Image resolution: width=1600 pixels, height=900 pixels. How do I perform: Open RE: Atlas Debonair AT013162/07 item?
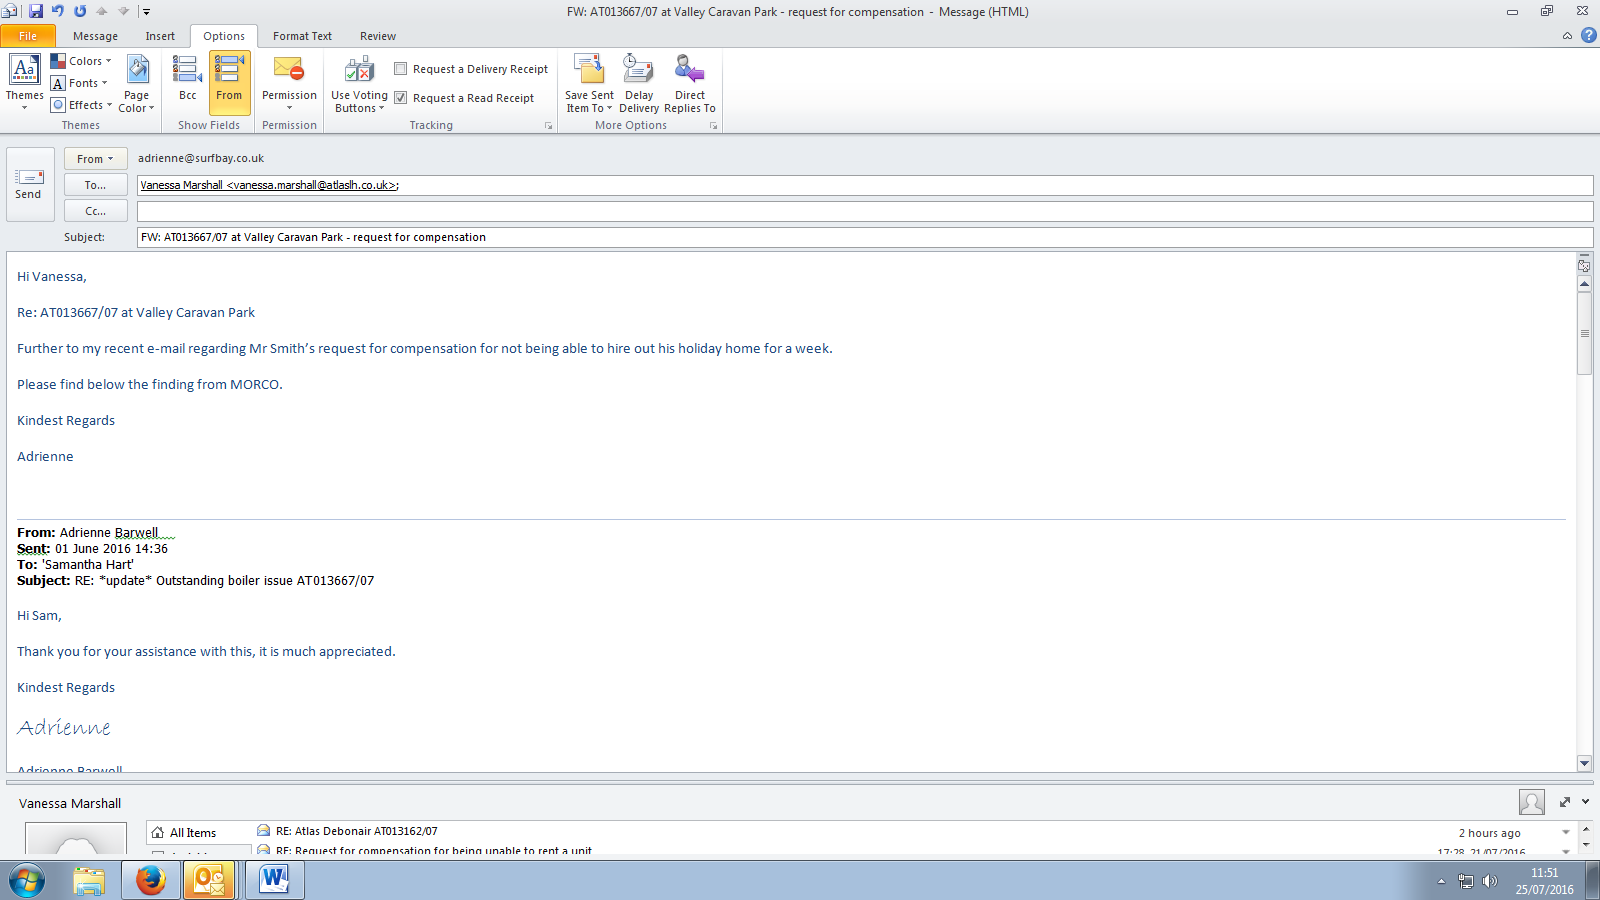pyautogui.click(x=356, y=831)
